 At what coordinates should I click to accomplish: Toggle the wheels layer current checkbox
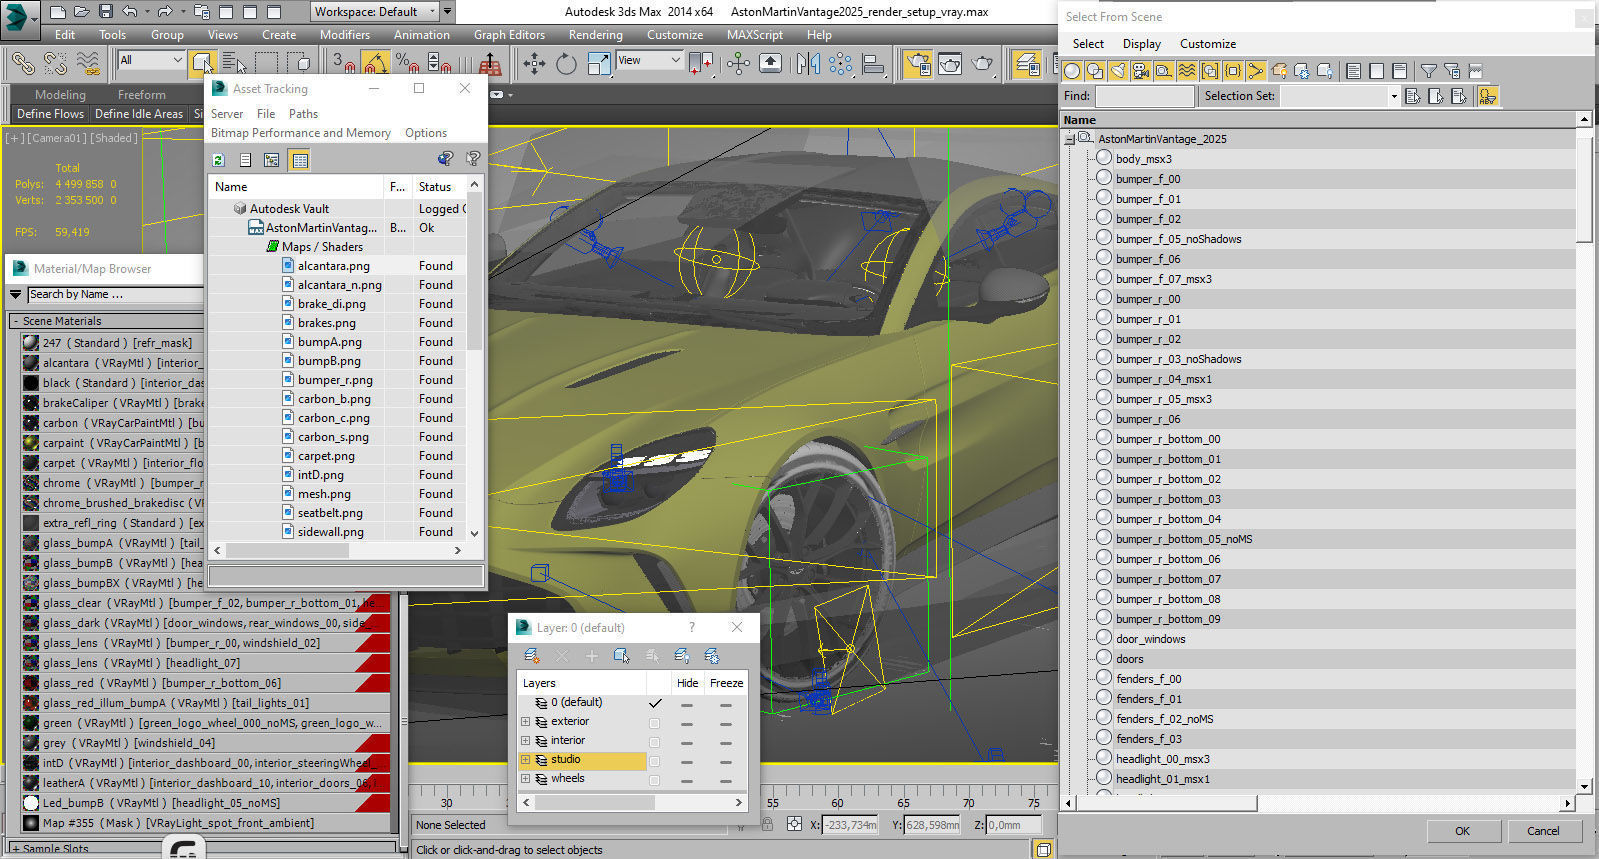click(x=654, y=779)
